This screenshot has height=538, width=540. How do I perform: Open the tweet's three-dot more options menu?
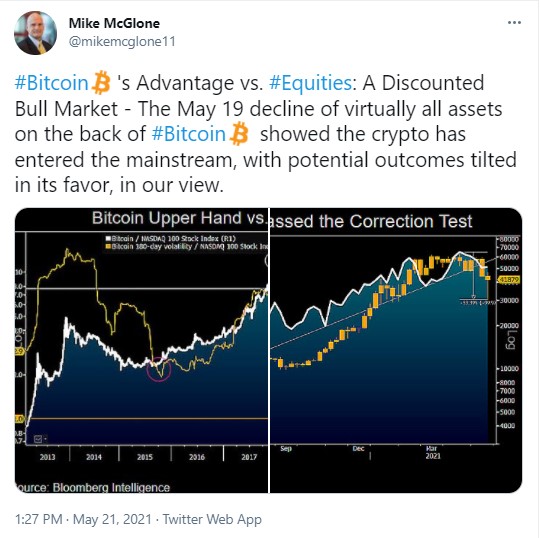pos(514,23)
